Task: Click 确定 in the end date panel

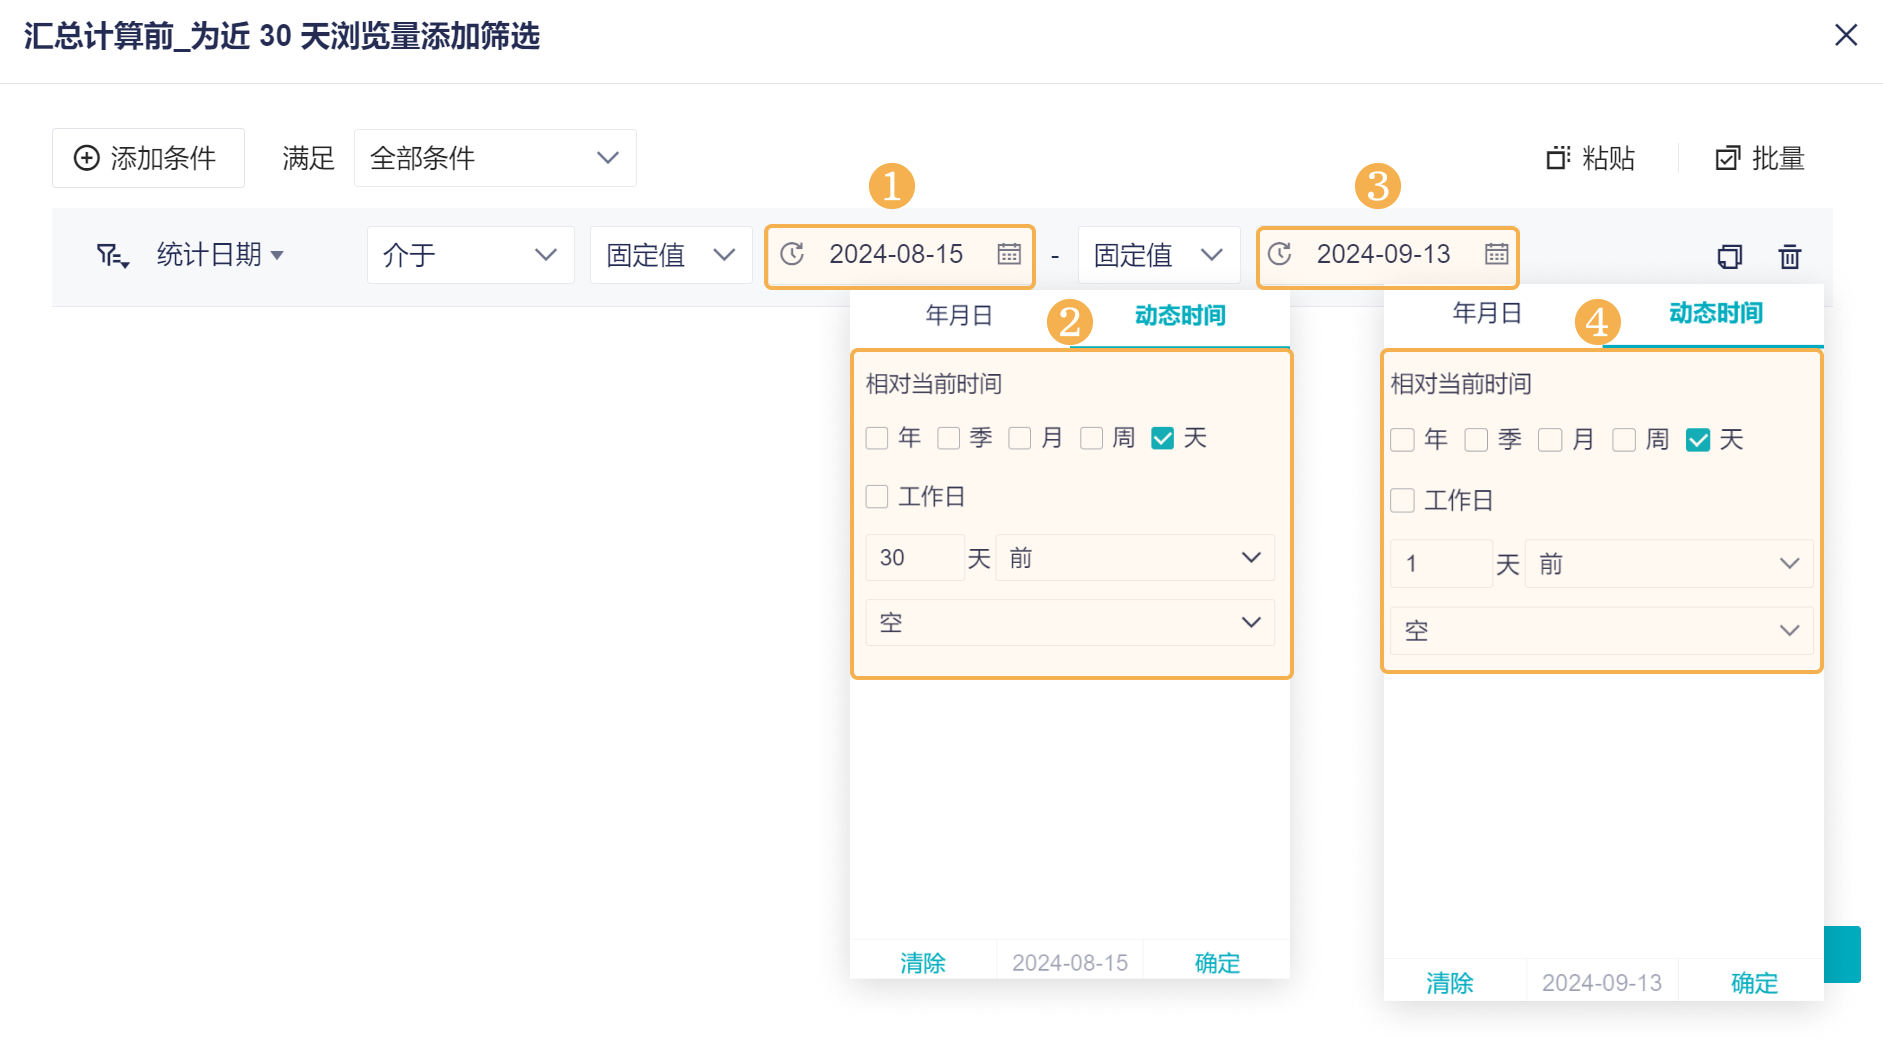Action: point(1755,983)
